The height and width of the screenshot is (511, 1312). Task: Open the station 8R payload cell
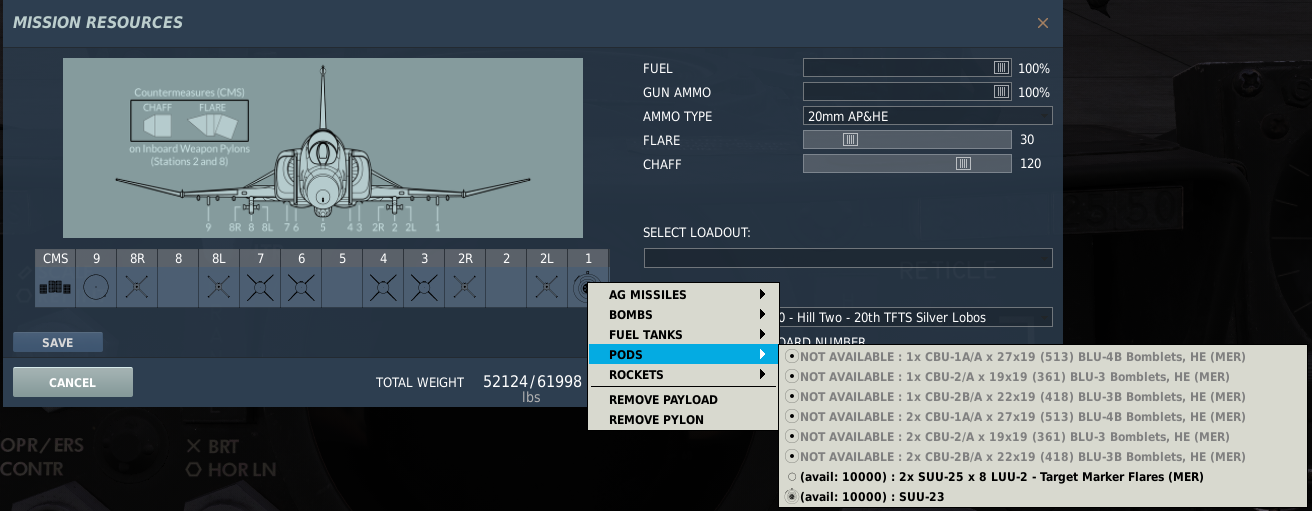[137, 288]
